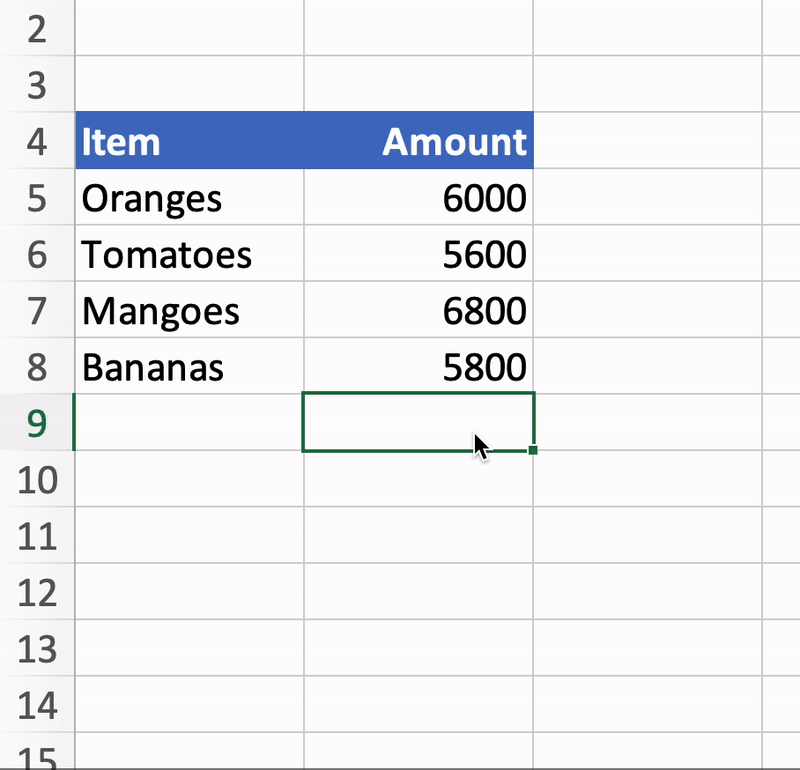Click row header 5 to select it
800x770 pixels.
pos(37,198)
